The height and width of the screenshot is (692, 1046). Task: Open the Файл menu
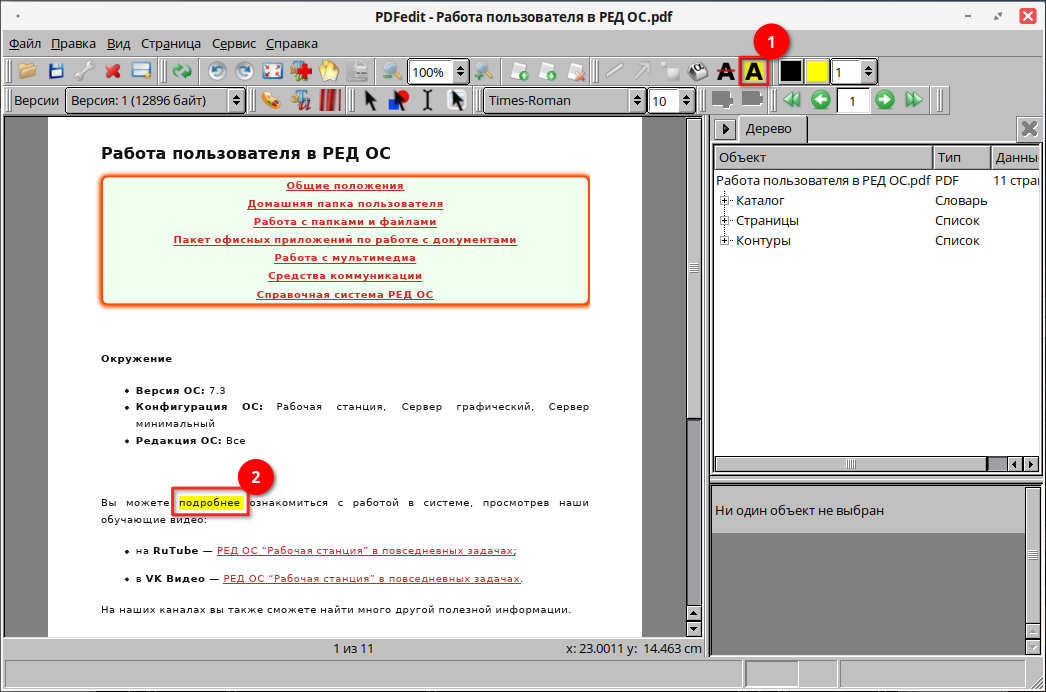pos(25,44)
